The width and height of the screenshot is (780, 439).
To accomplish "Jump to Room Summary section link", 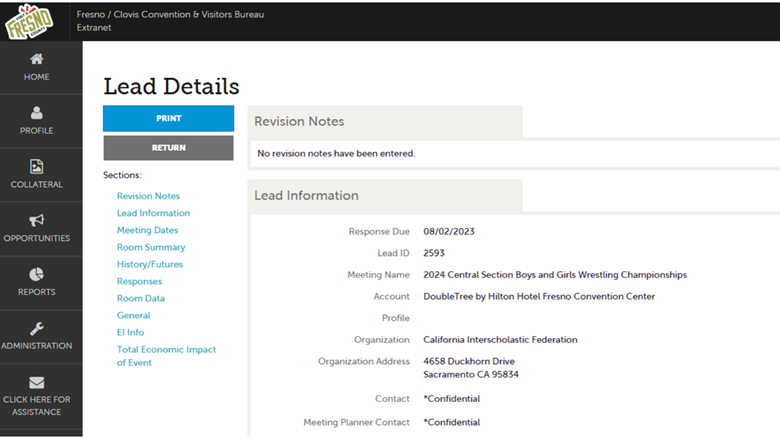I will coord(151,247).
